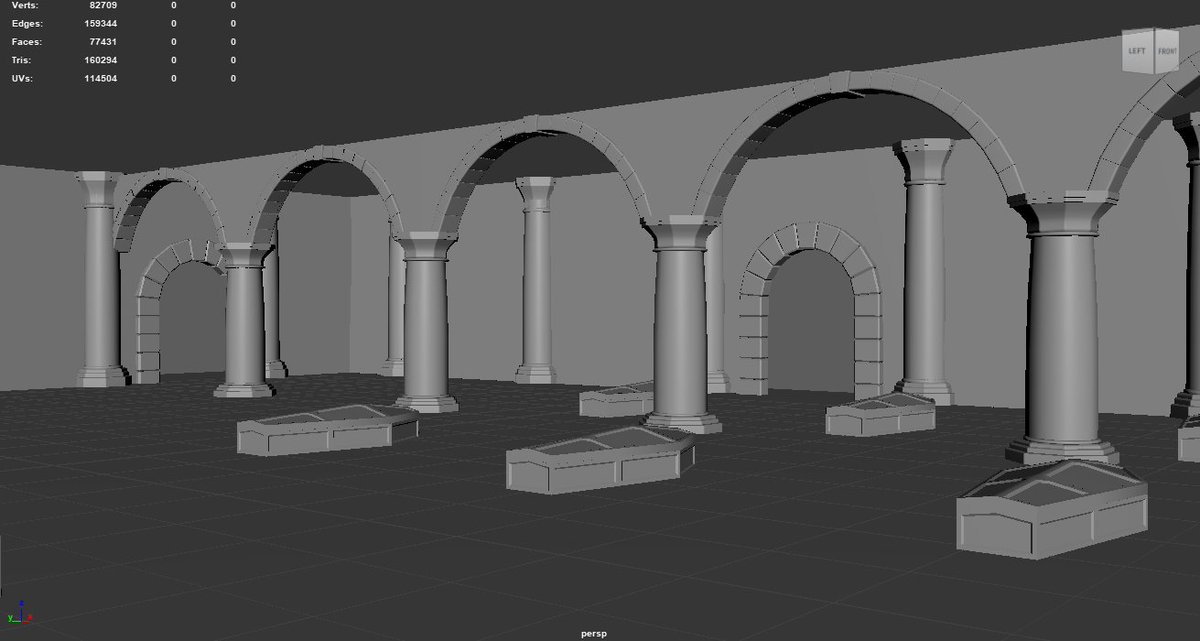The width and height of the screenshot is (1200, 641).
Task: Click the Faces: label in the HUD
Action: (26, 42)
